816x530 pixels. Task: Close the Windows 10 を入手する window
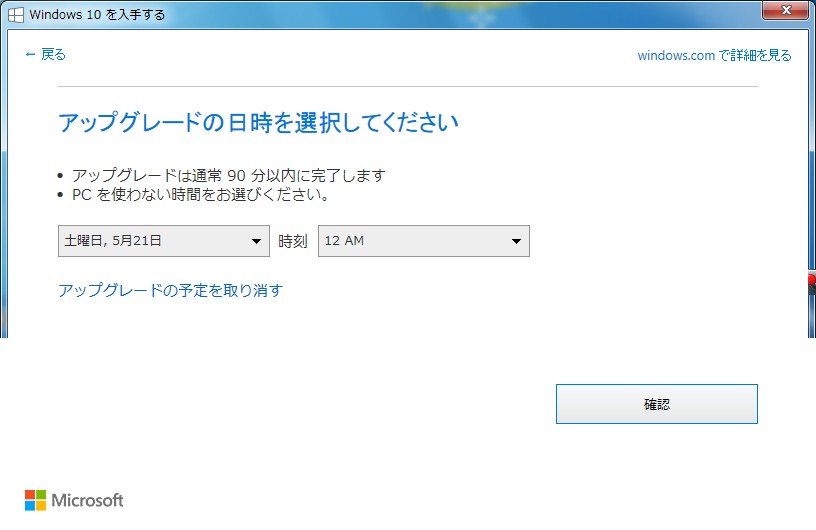tap(786, 10)
